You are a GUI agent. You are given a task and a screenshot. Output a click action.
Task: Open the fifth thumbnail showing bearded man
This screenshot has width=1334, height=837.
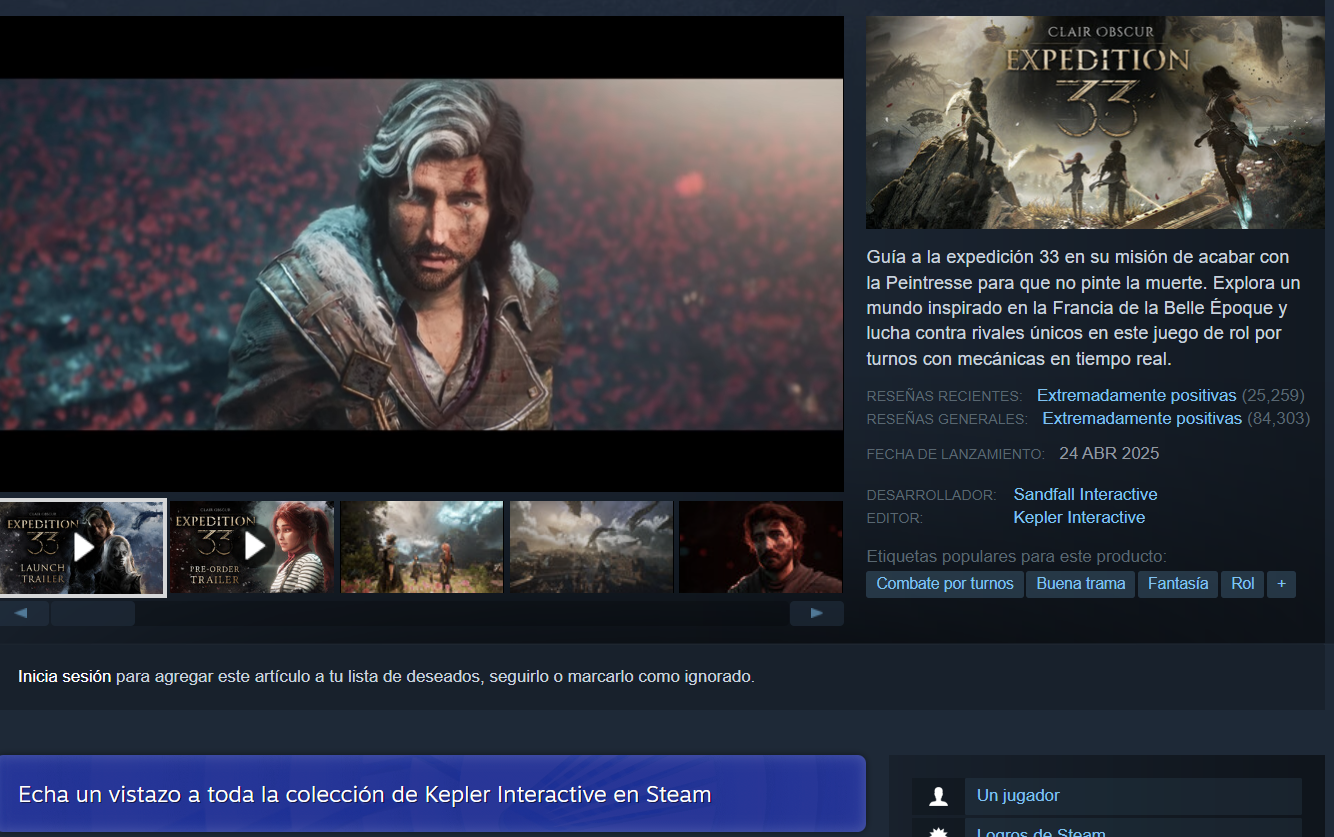tap(761, 547)
